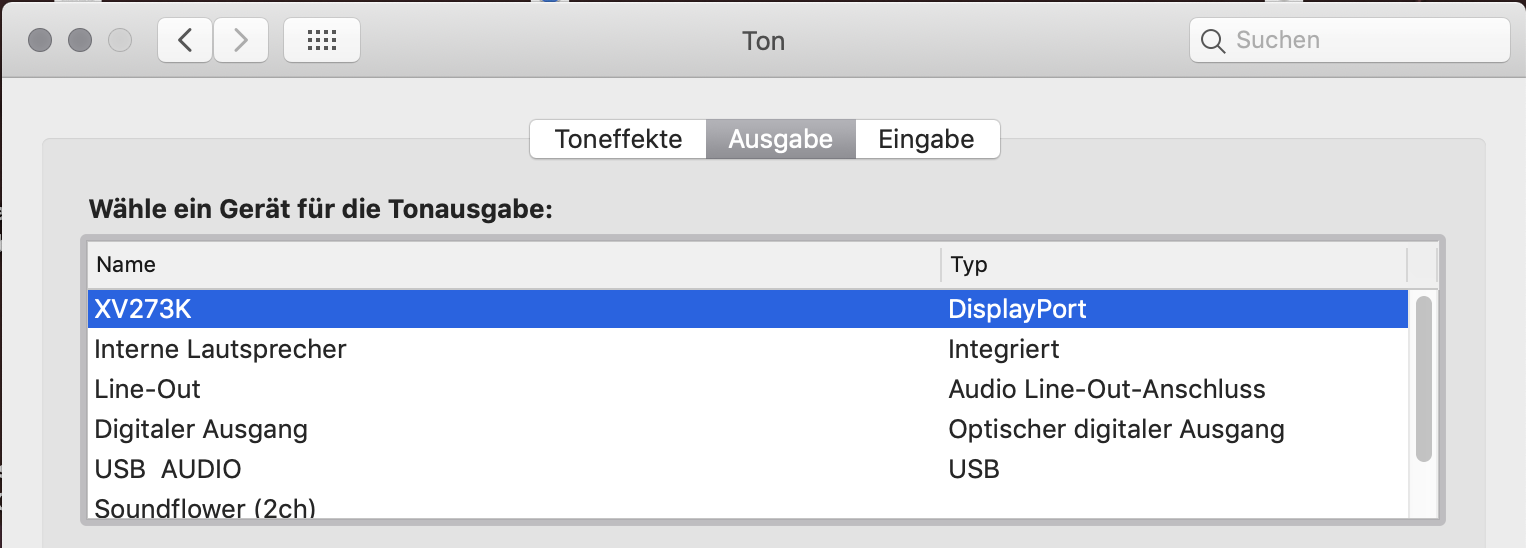1526x548 pixels.
Task: Open the Eingabe tab
Action: [x=927, y=139]
